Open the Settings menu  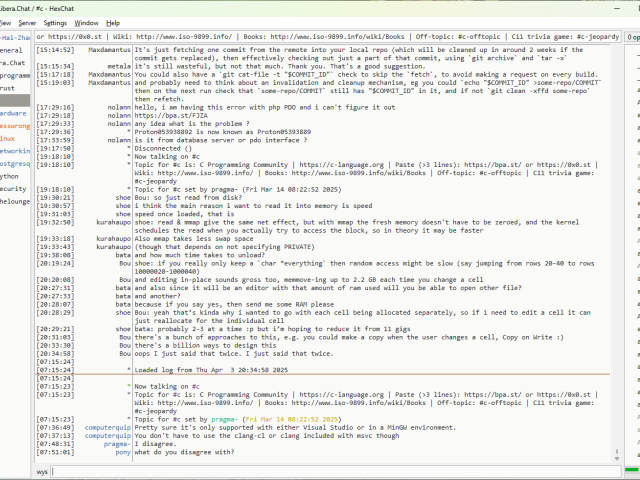pyautogui.click(x=56, y=21)
